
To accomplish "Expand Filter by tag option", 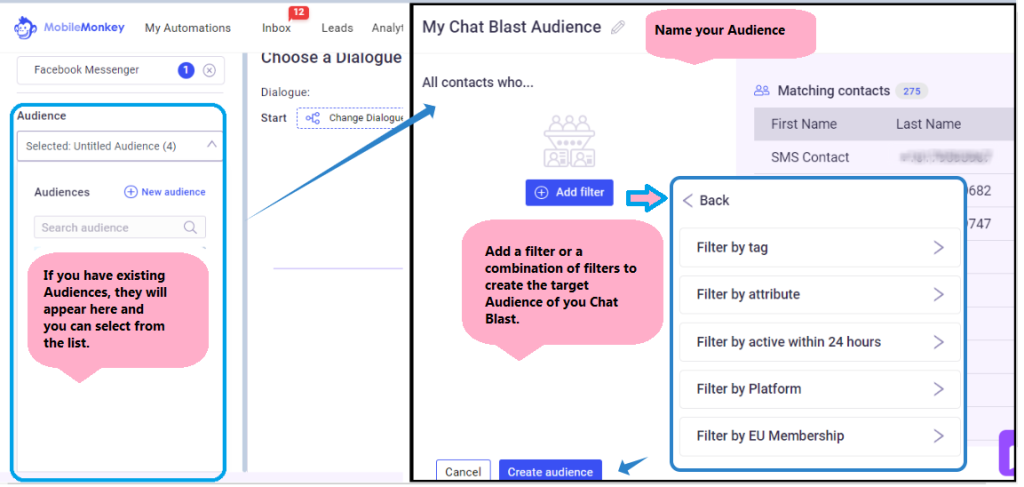I will pyautogui.click(x=820, y=247).
